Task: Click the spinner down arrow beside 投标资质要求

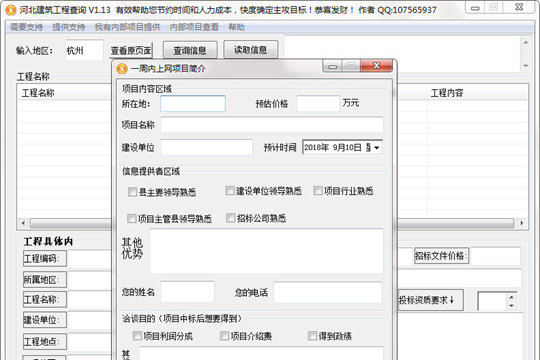Action: click(x=512, y=305)
